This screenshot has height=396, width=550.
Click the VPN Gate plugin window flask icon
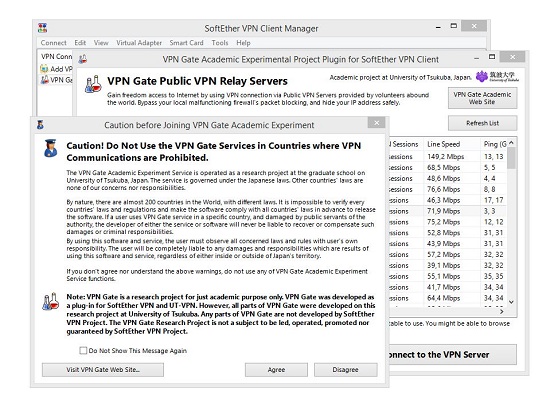point(83,59)
